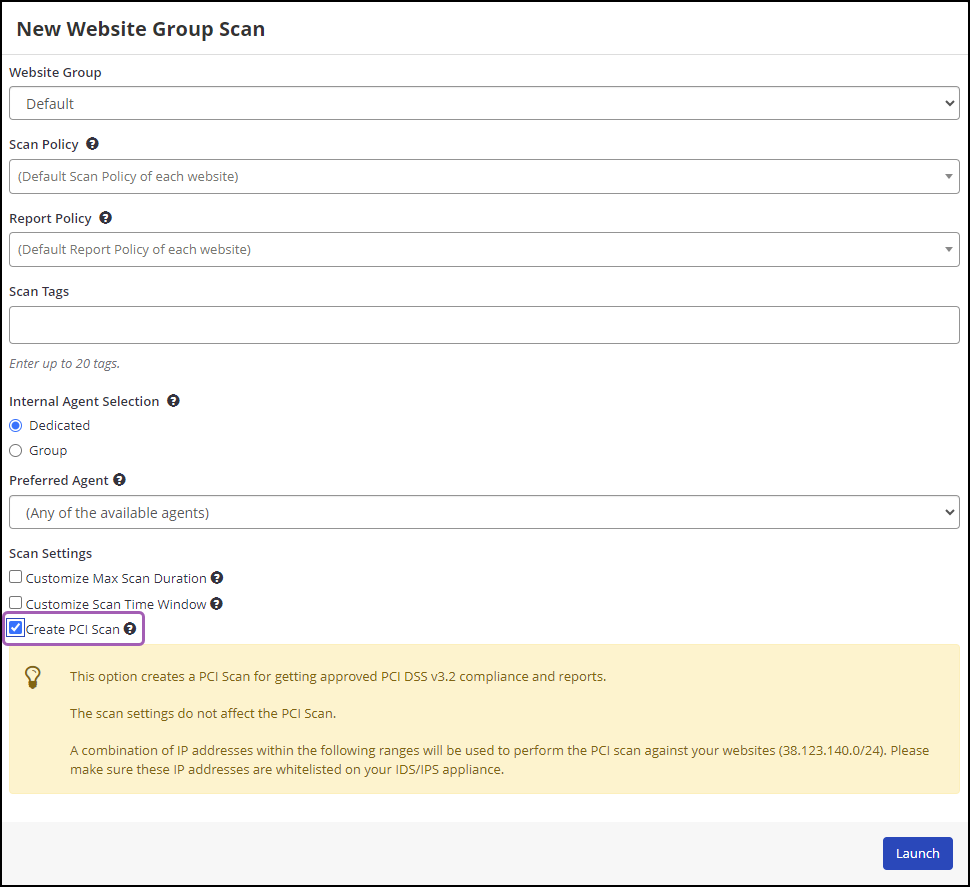This screenshot has height=887, width=970.
Task: Click the Preferred Agent help icon
Action: pyautogui.click(x=119, y=479)
